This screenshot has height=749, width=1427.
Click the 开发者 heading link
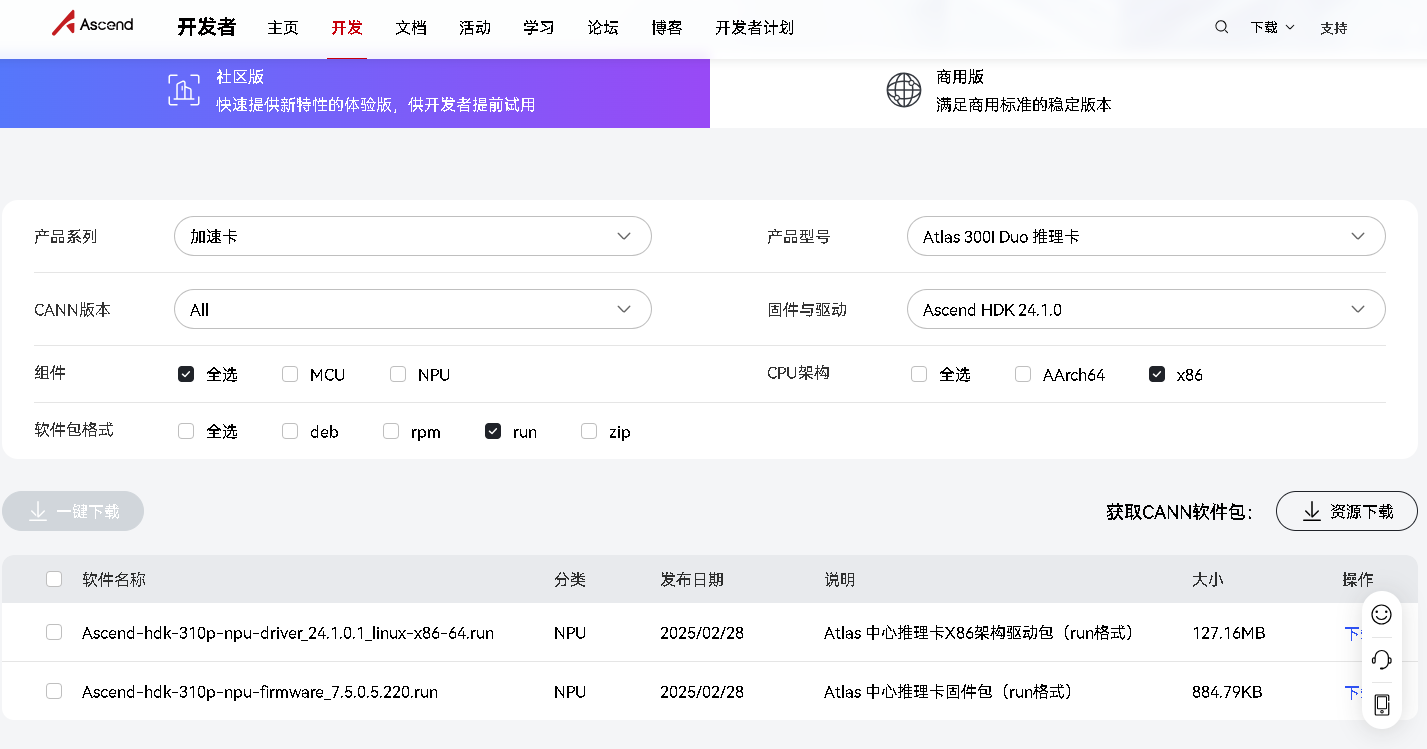tap(207, 27)
